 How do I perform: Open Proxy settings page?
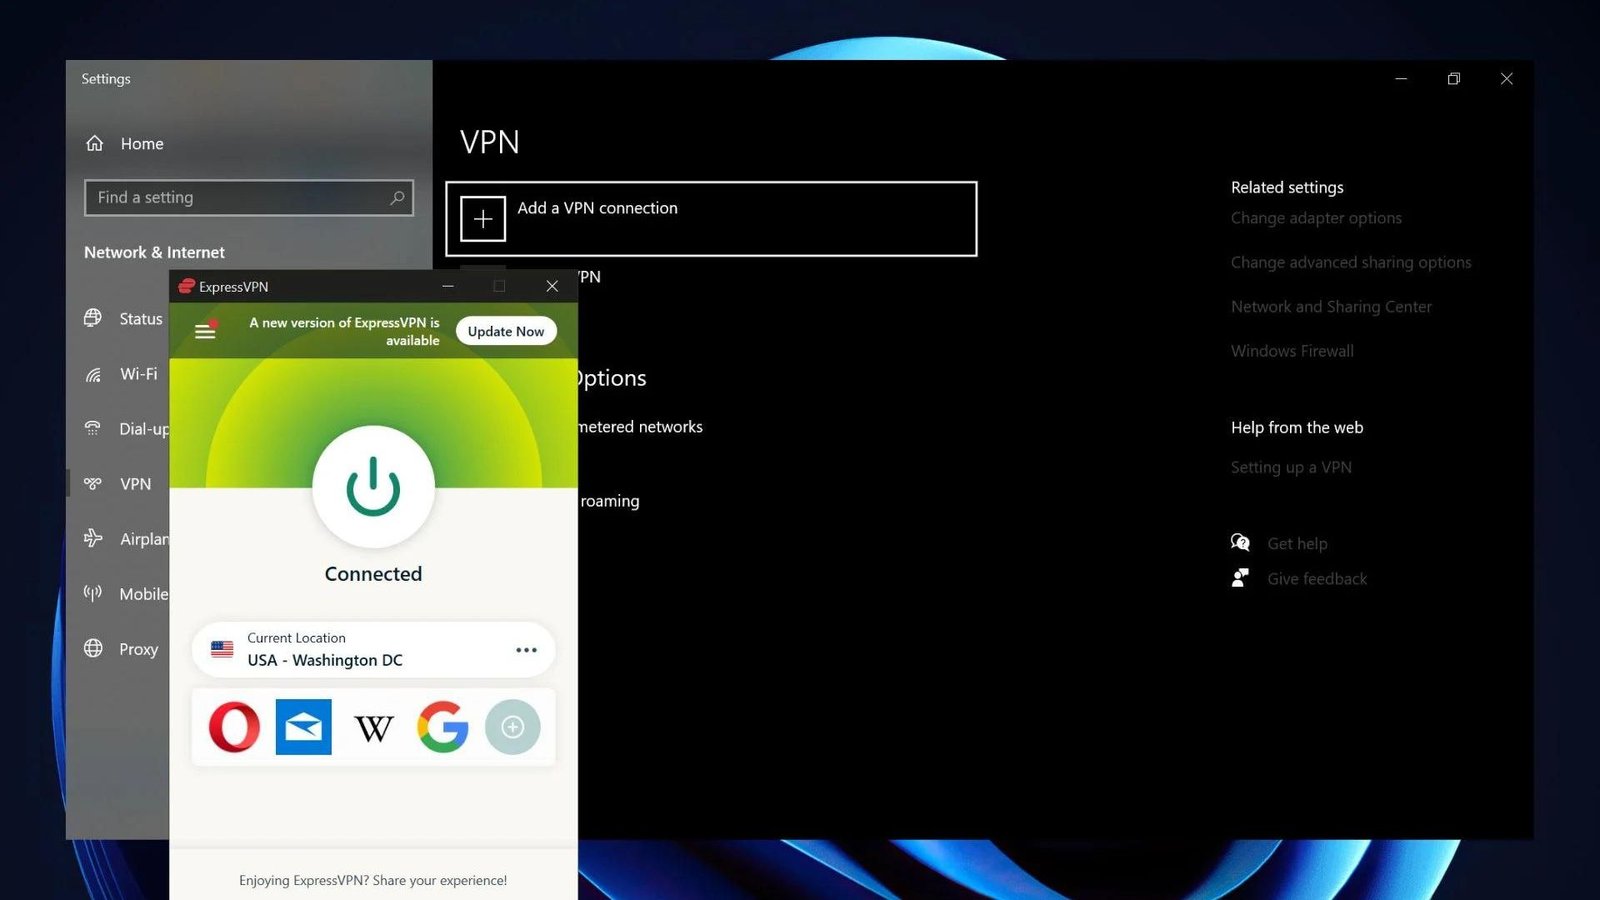138,649
